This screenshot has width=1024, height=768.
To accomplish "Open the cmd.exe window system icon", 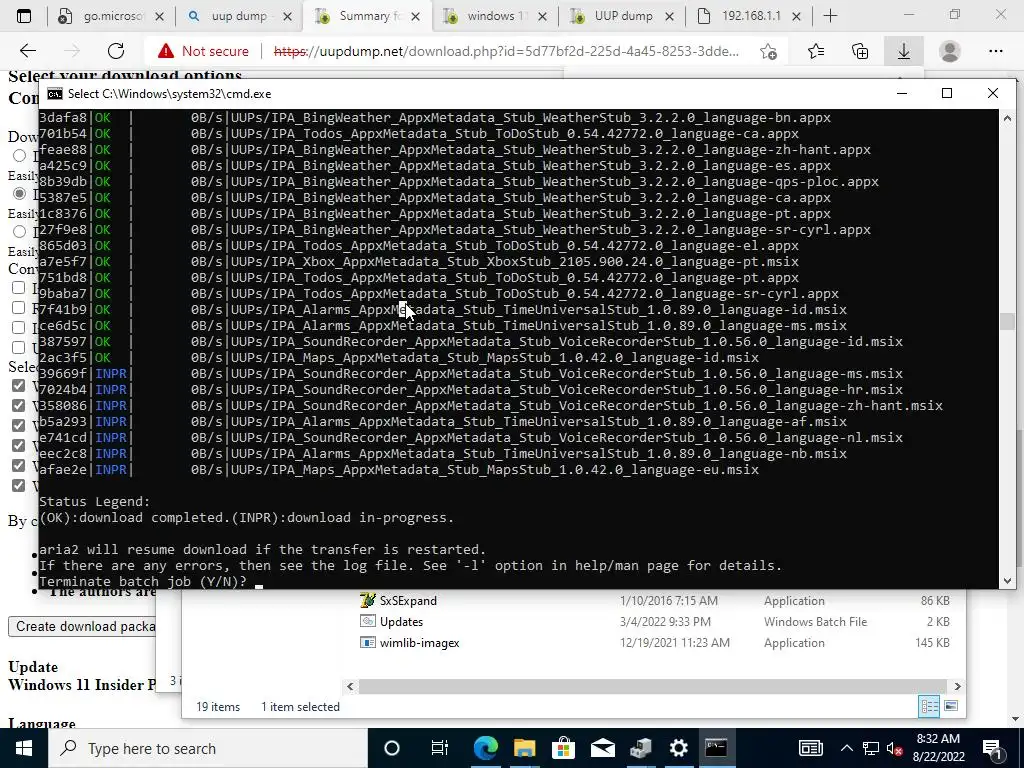I will (55, 94).
